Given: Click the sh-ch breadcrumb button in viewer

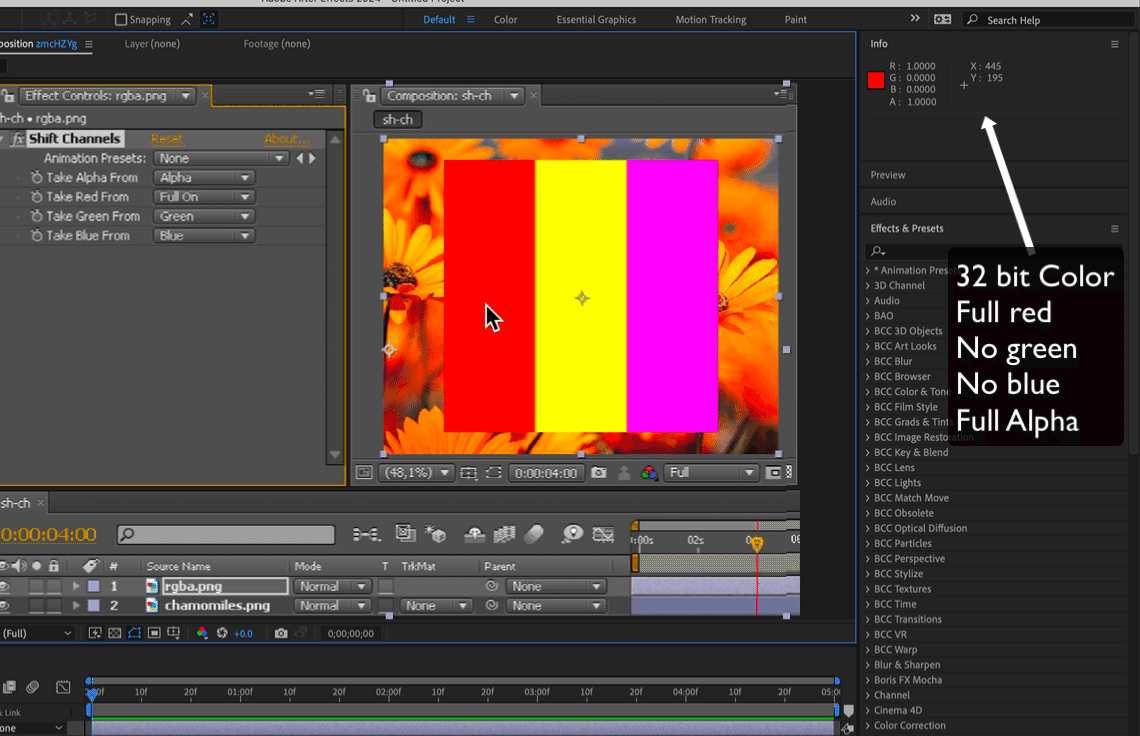Looking at the screenshot, I should coord(398,119).
